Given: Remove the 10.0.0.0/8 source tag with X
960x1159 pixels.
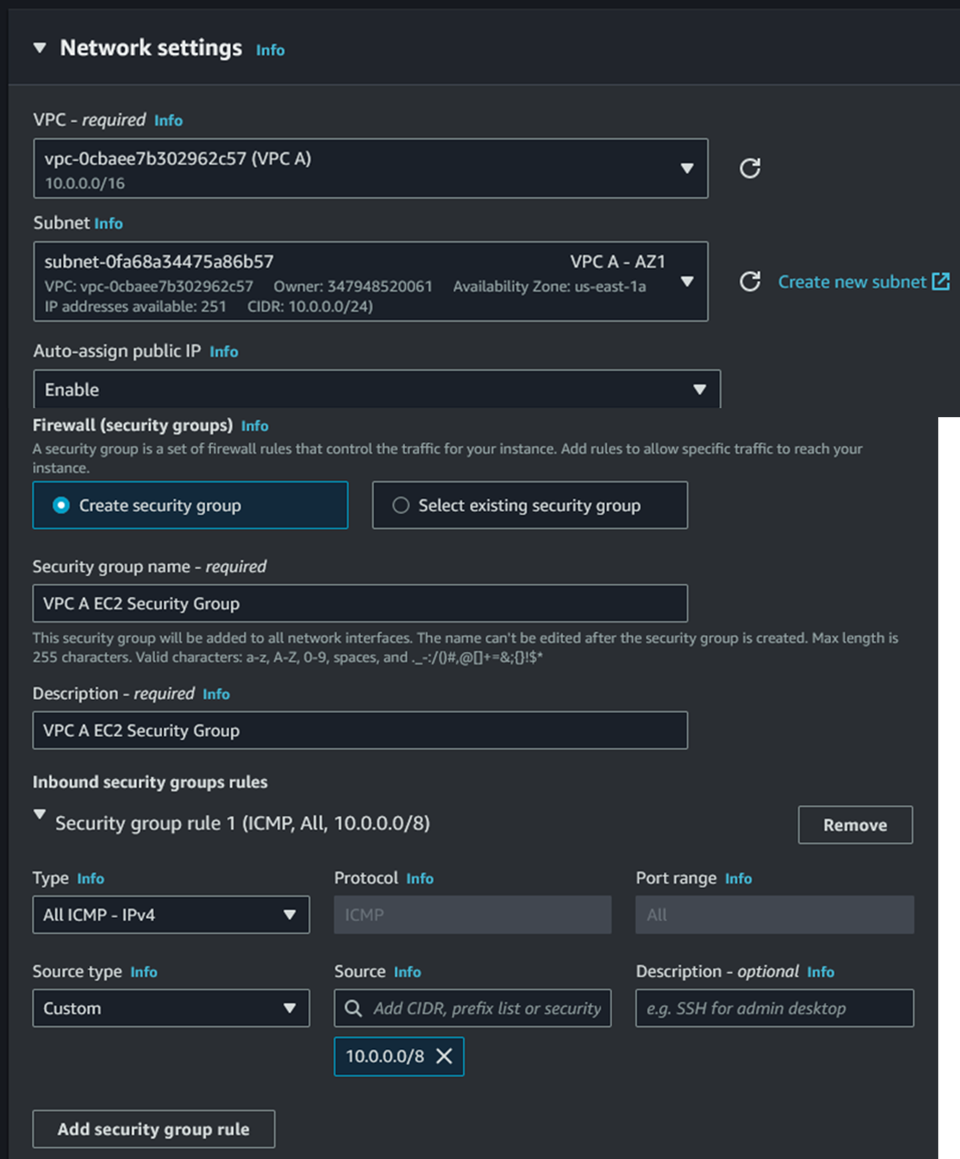Looking at the screenshot, I should [x=444, y=1056].
